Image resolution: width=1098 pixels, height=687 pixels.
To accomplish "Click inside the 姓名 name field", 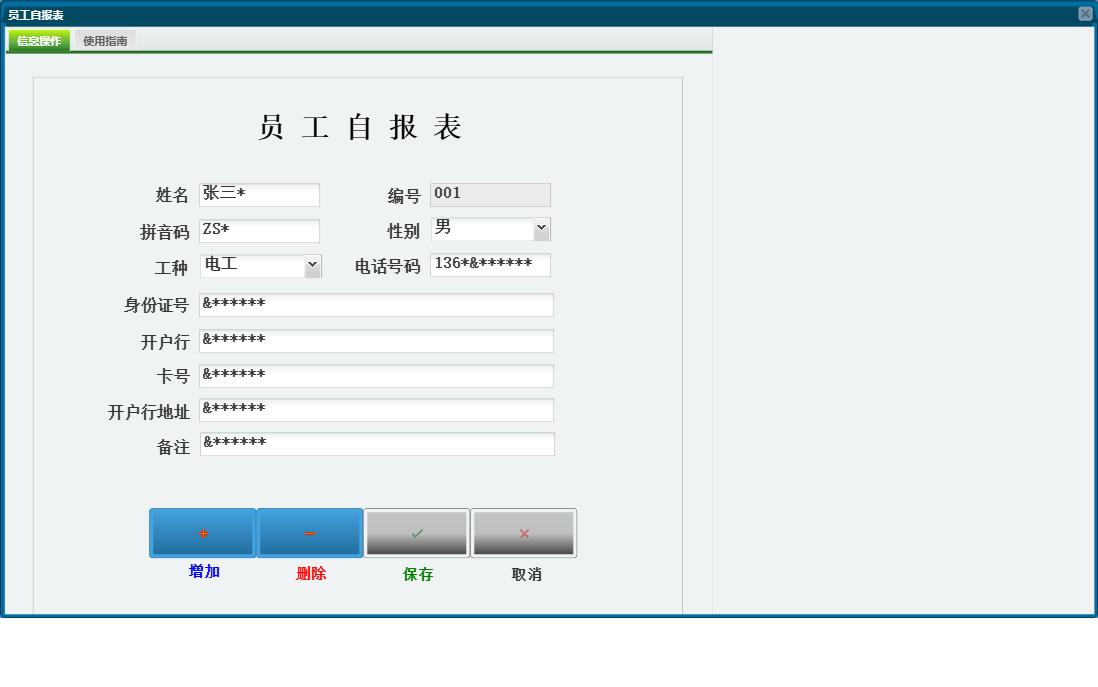I will 260,194.
